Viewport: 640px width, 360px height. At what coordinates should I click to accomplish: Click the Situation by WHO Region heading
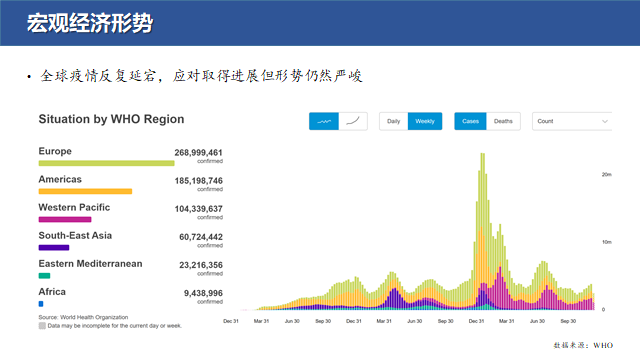coord(111,119)
